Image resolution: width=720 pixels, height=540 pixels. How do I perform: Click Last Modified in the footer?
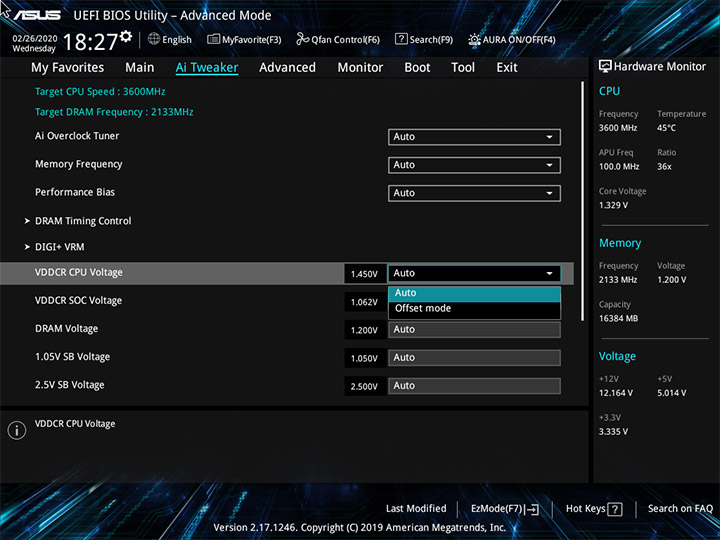[416, 508]
